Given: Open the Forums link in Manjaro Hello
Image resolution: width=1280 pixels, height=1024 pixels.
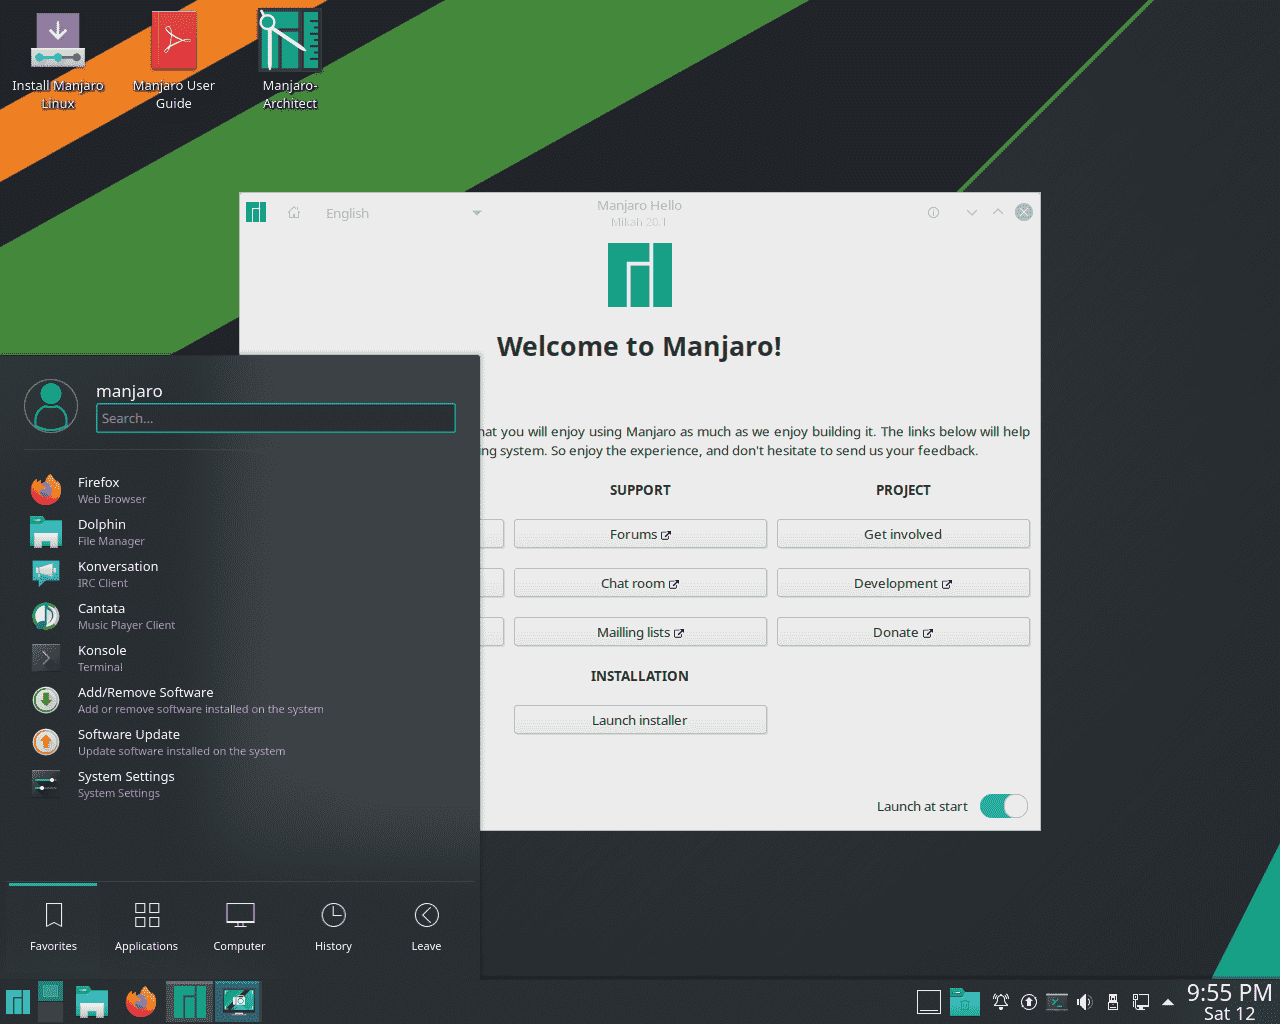Looking at the screenshot, I should click(x=640, y=533).
